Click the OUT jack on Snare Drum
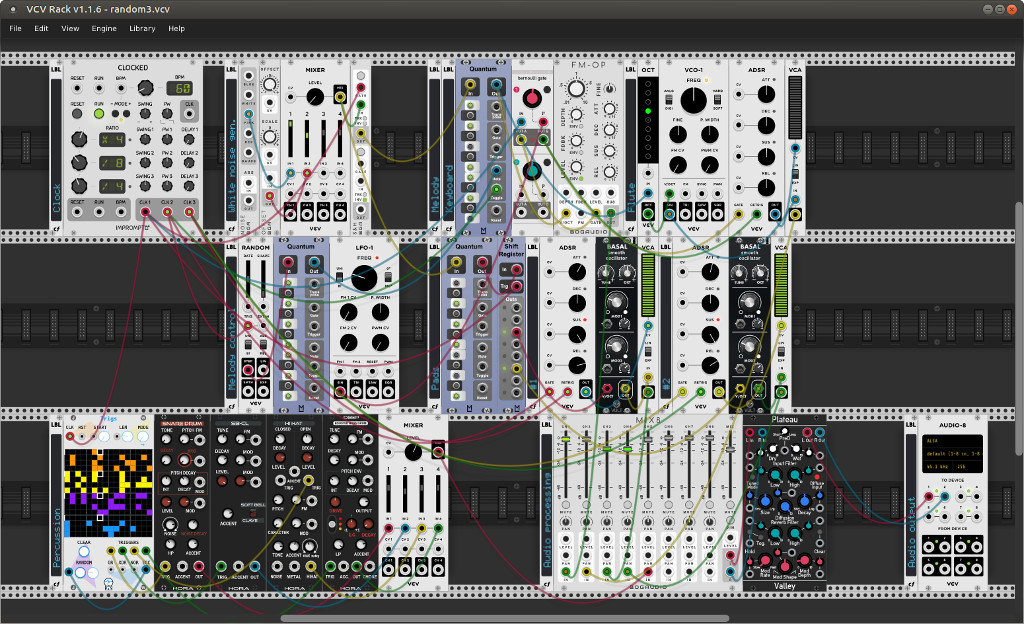Viewport: 1024px width, 624px height. [199, 567]
